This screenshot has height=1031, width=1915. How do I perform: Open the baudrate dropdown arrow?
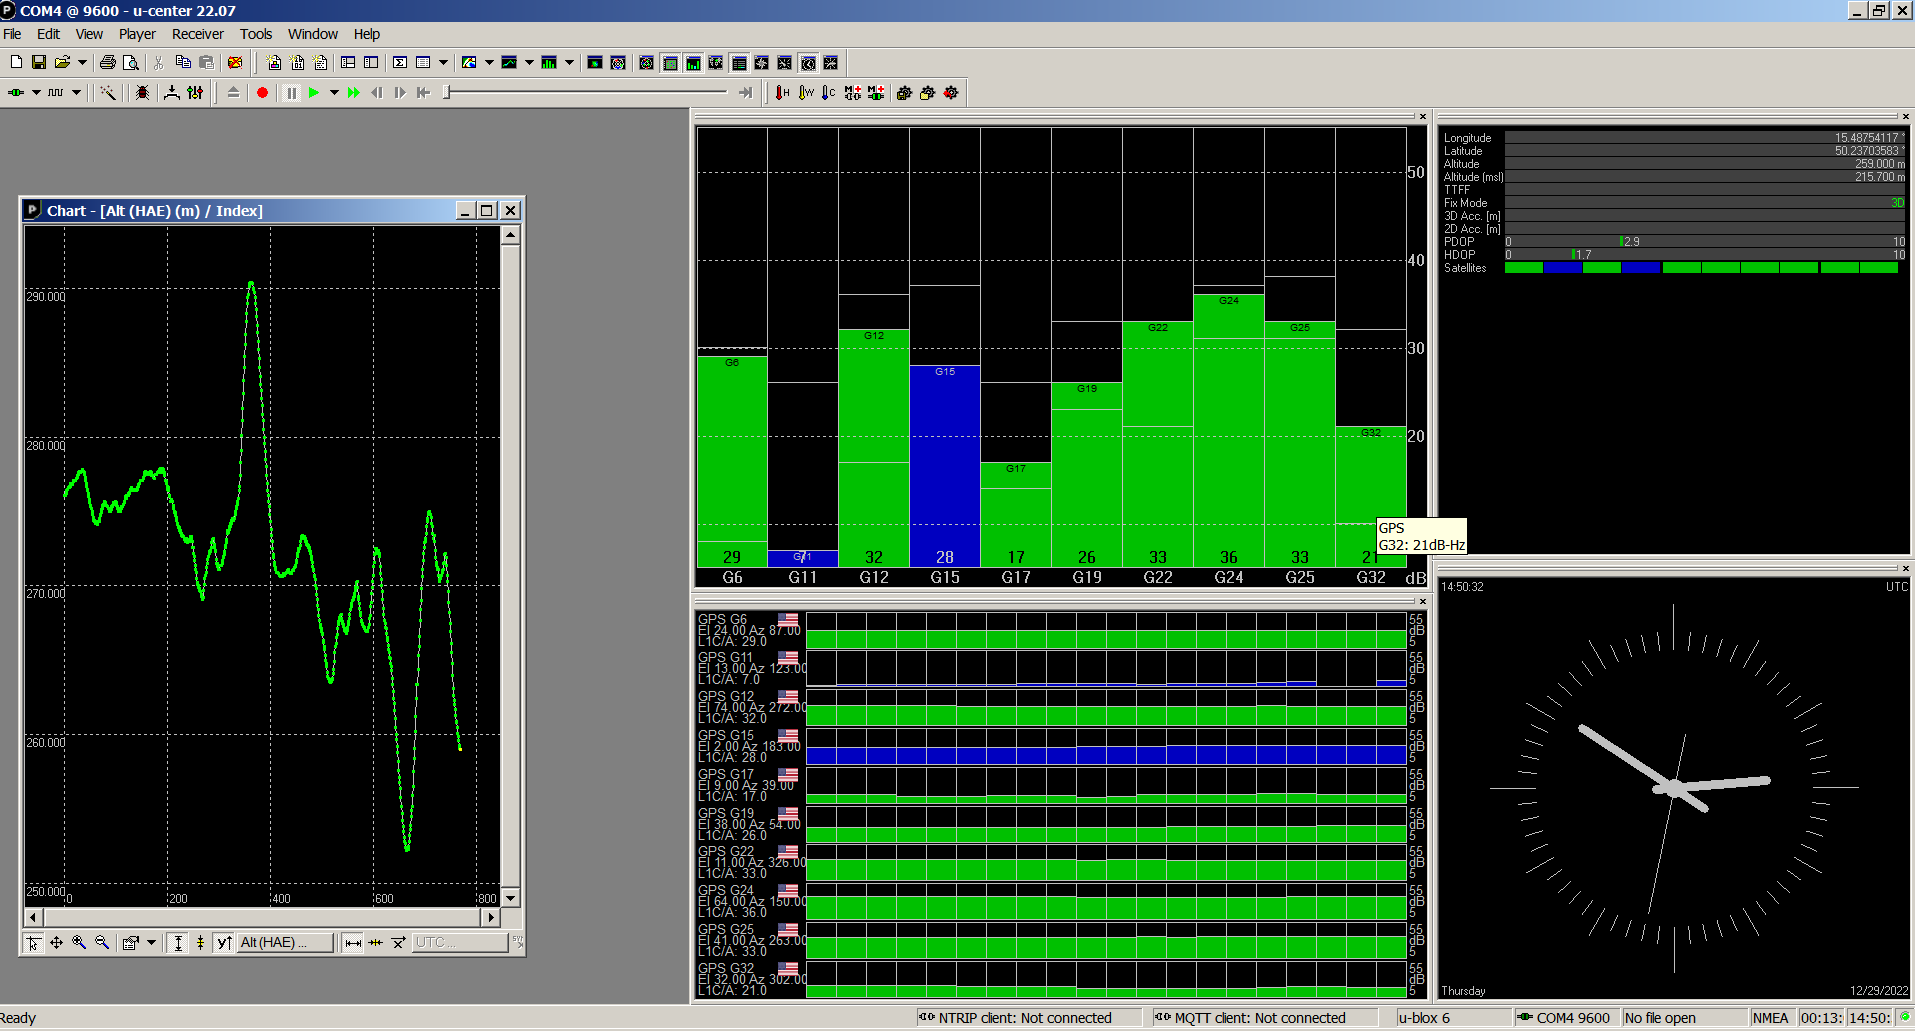point(76,93)
